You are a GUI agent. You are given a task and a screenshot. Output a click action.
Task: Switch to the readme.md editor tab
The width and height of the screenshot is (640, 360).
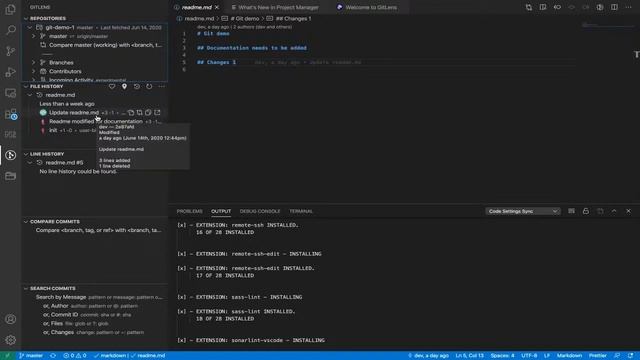196,7
